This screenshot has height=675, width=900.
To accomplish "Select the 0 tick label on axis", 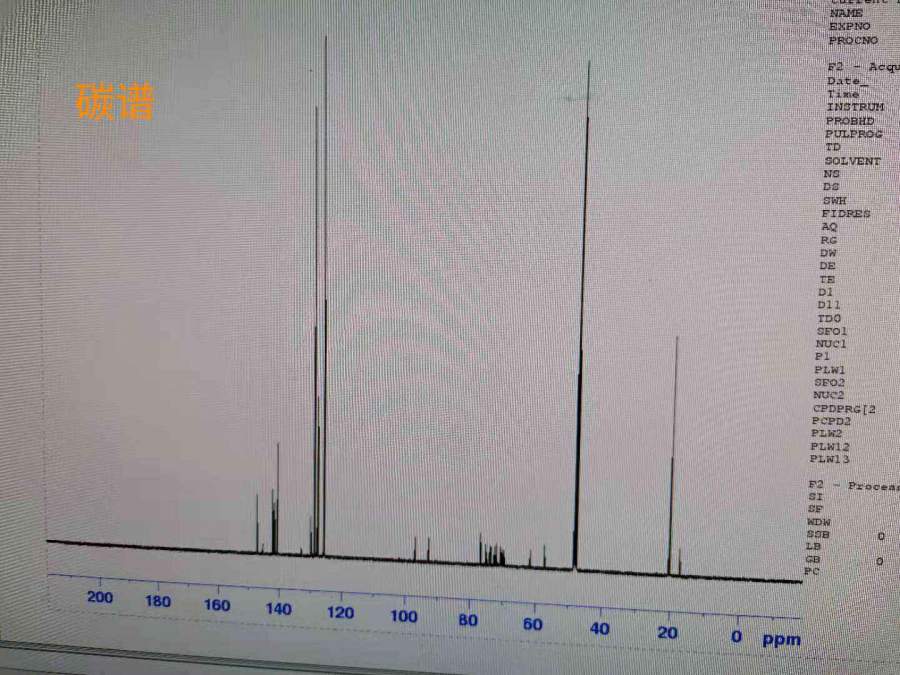I will point(736,637).
